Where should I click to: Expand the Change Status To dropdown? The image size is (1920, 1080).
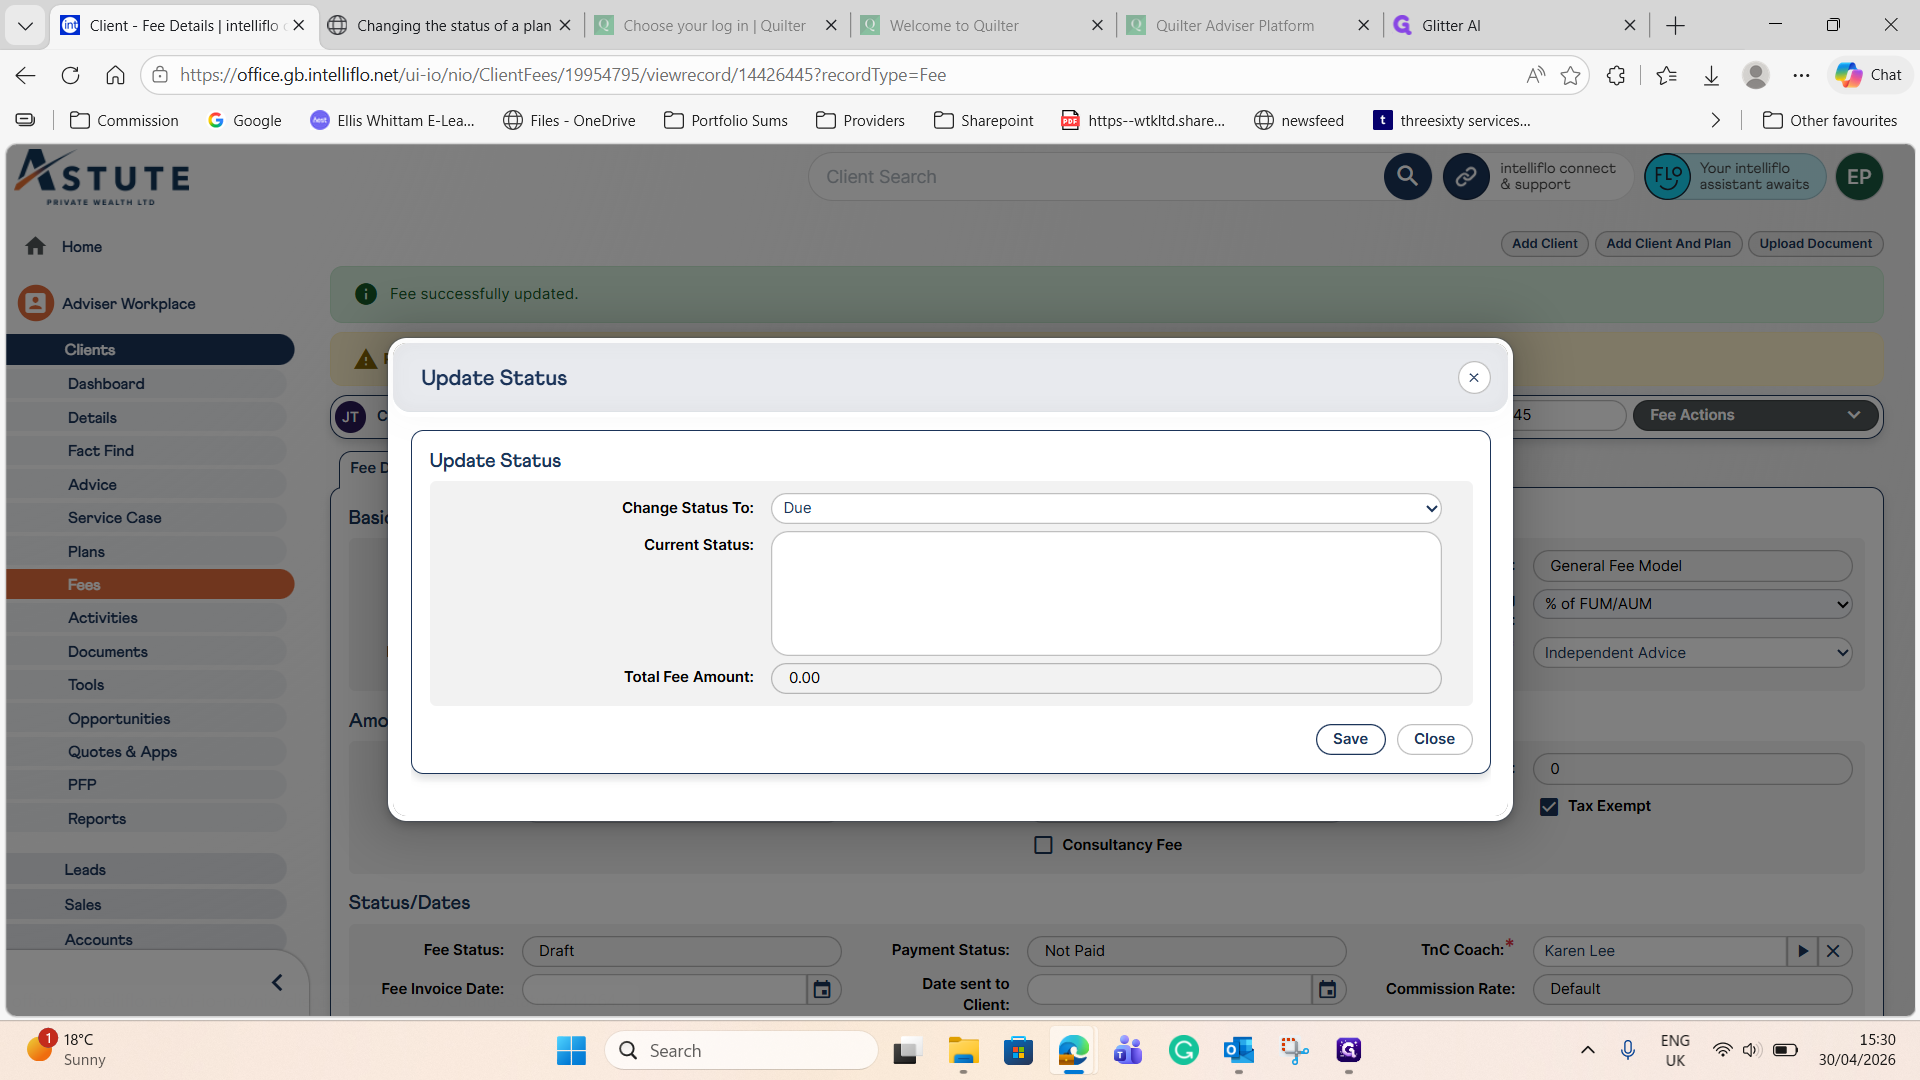1105,508
